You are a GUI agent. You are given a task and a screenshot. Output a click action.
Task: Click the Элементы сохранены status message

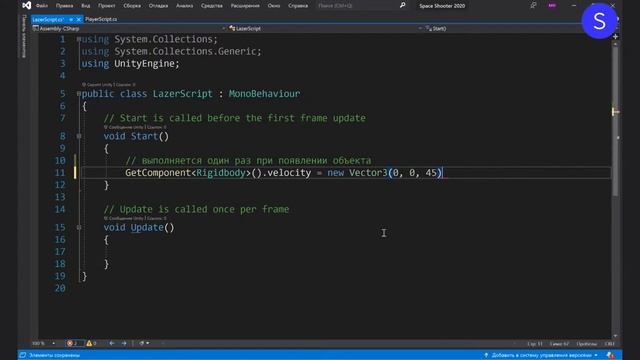pyautogui.click(x=54, y=355)
